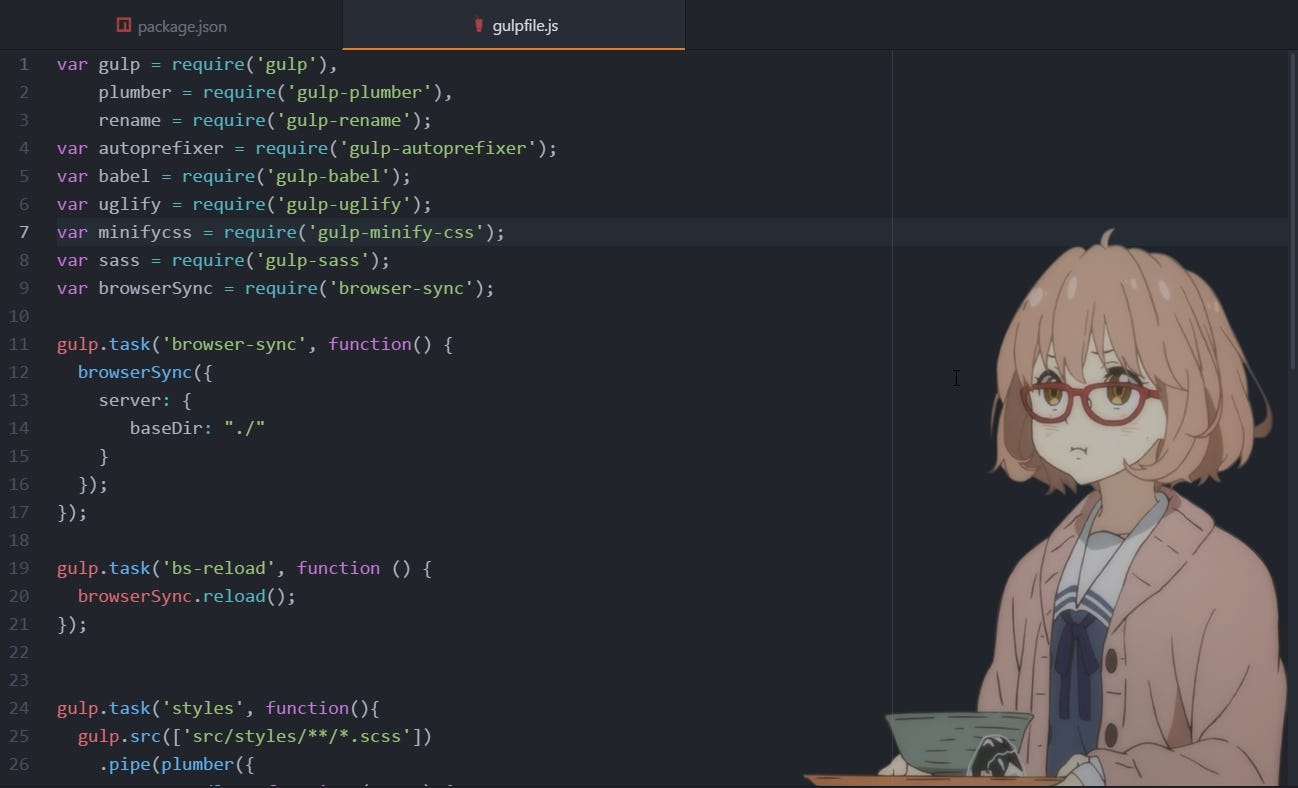
Task: Click the 'styles' task name
Action: pyautogui.click(x=203, y=708)
